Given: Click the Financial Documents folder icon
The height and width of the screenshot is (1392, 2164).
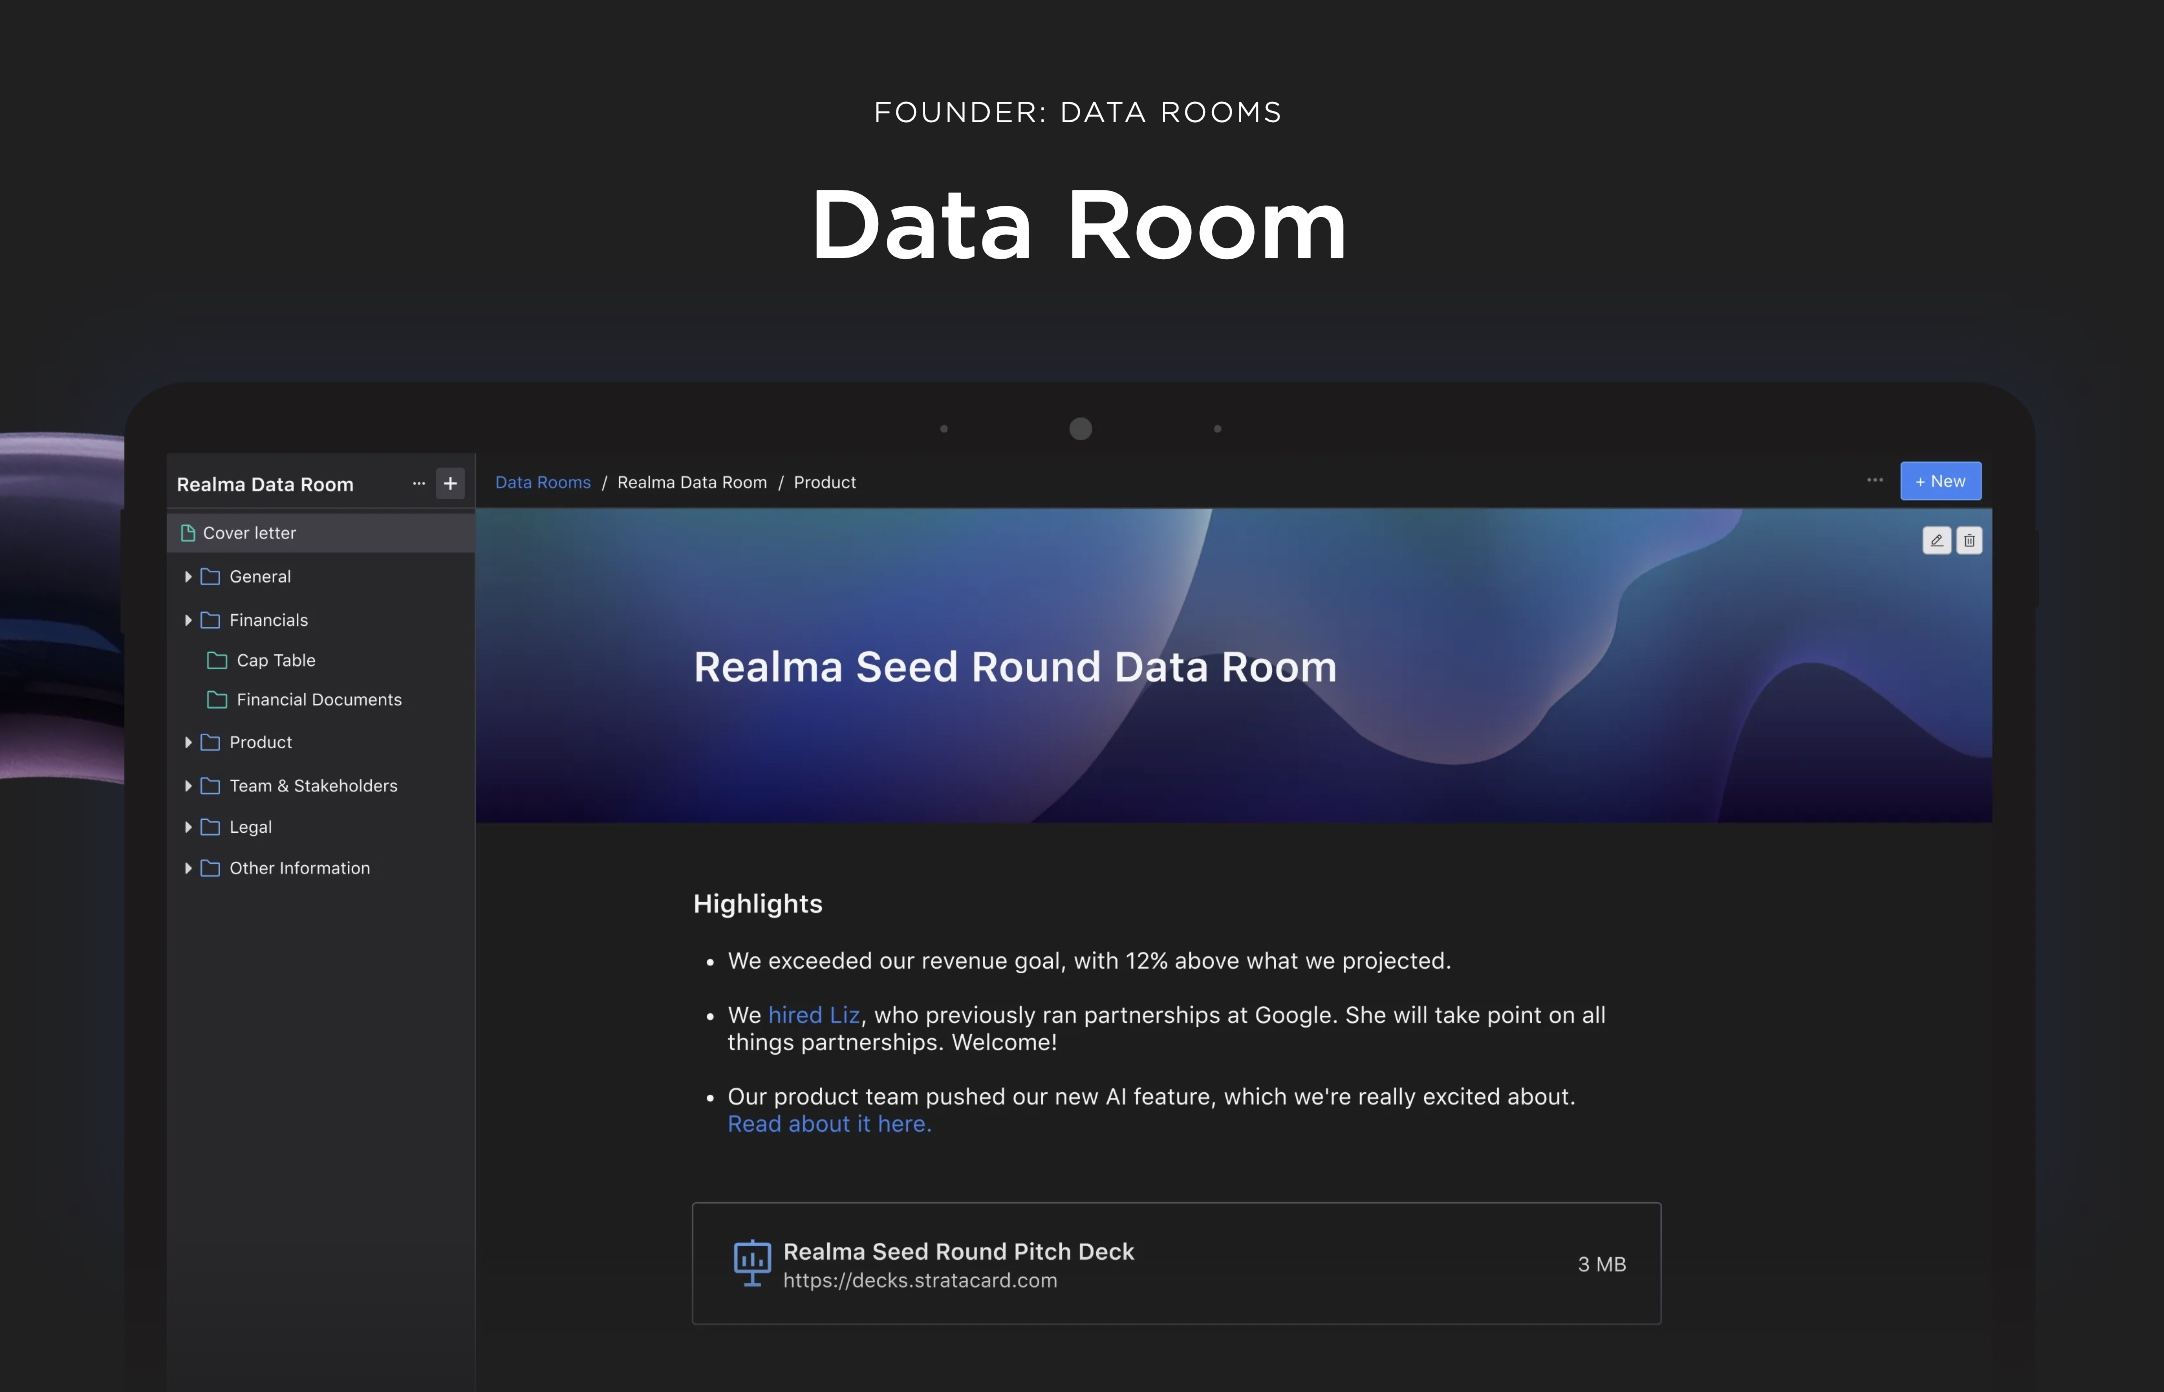Looking at the screenshot, I should 217,700.
